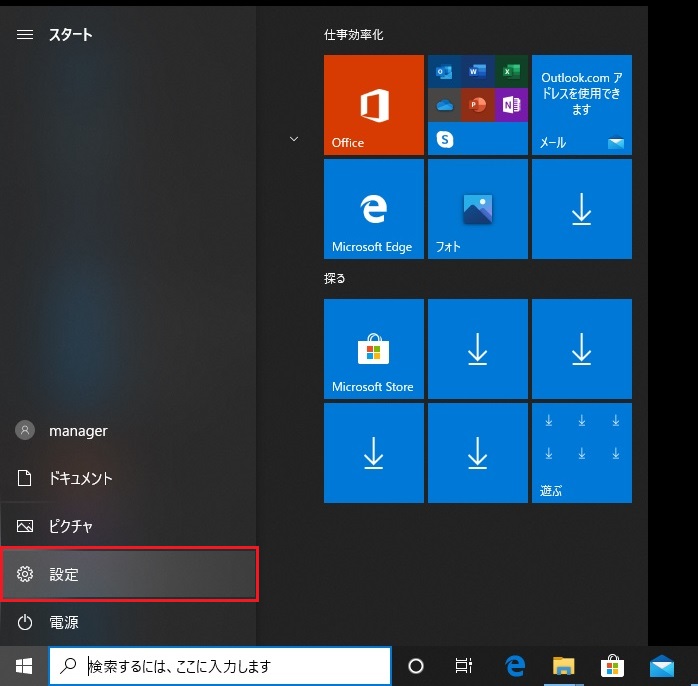Open File Explorer from the taskbar

pyautogui.click(x=564, y=666)
